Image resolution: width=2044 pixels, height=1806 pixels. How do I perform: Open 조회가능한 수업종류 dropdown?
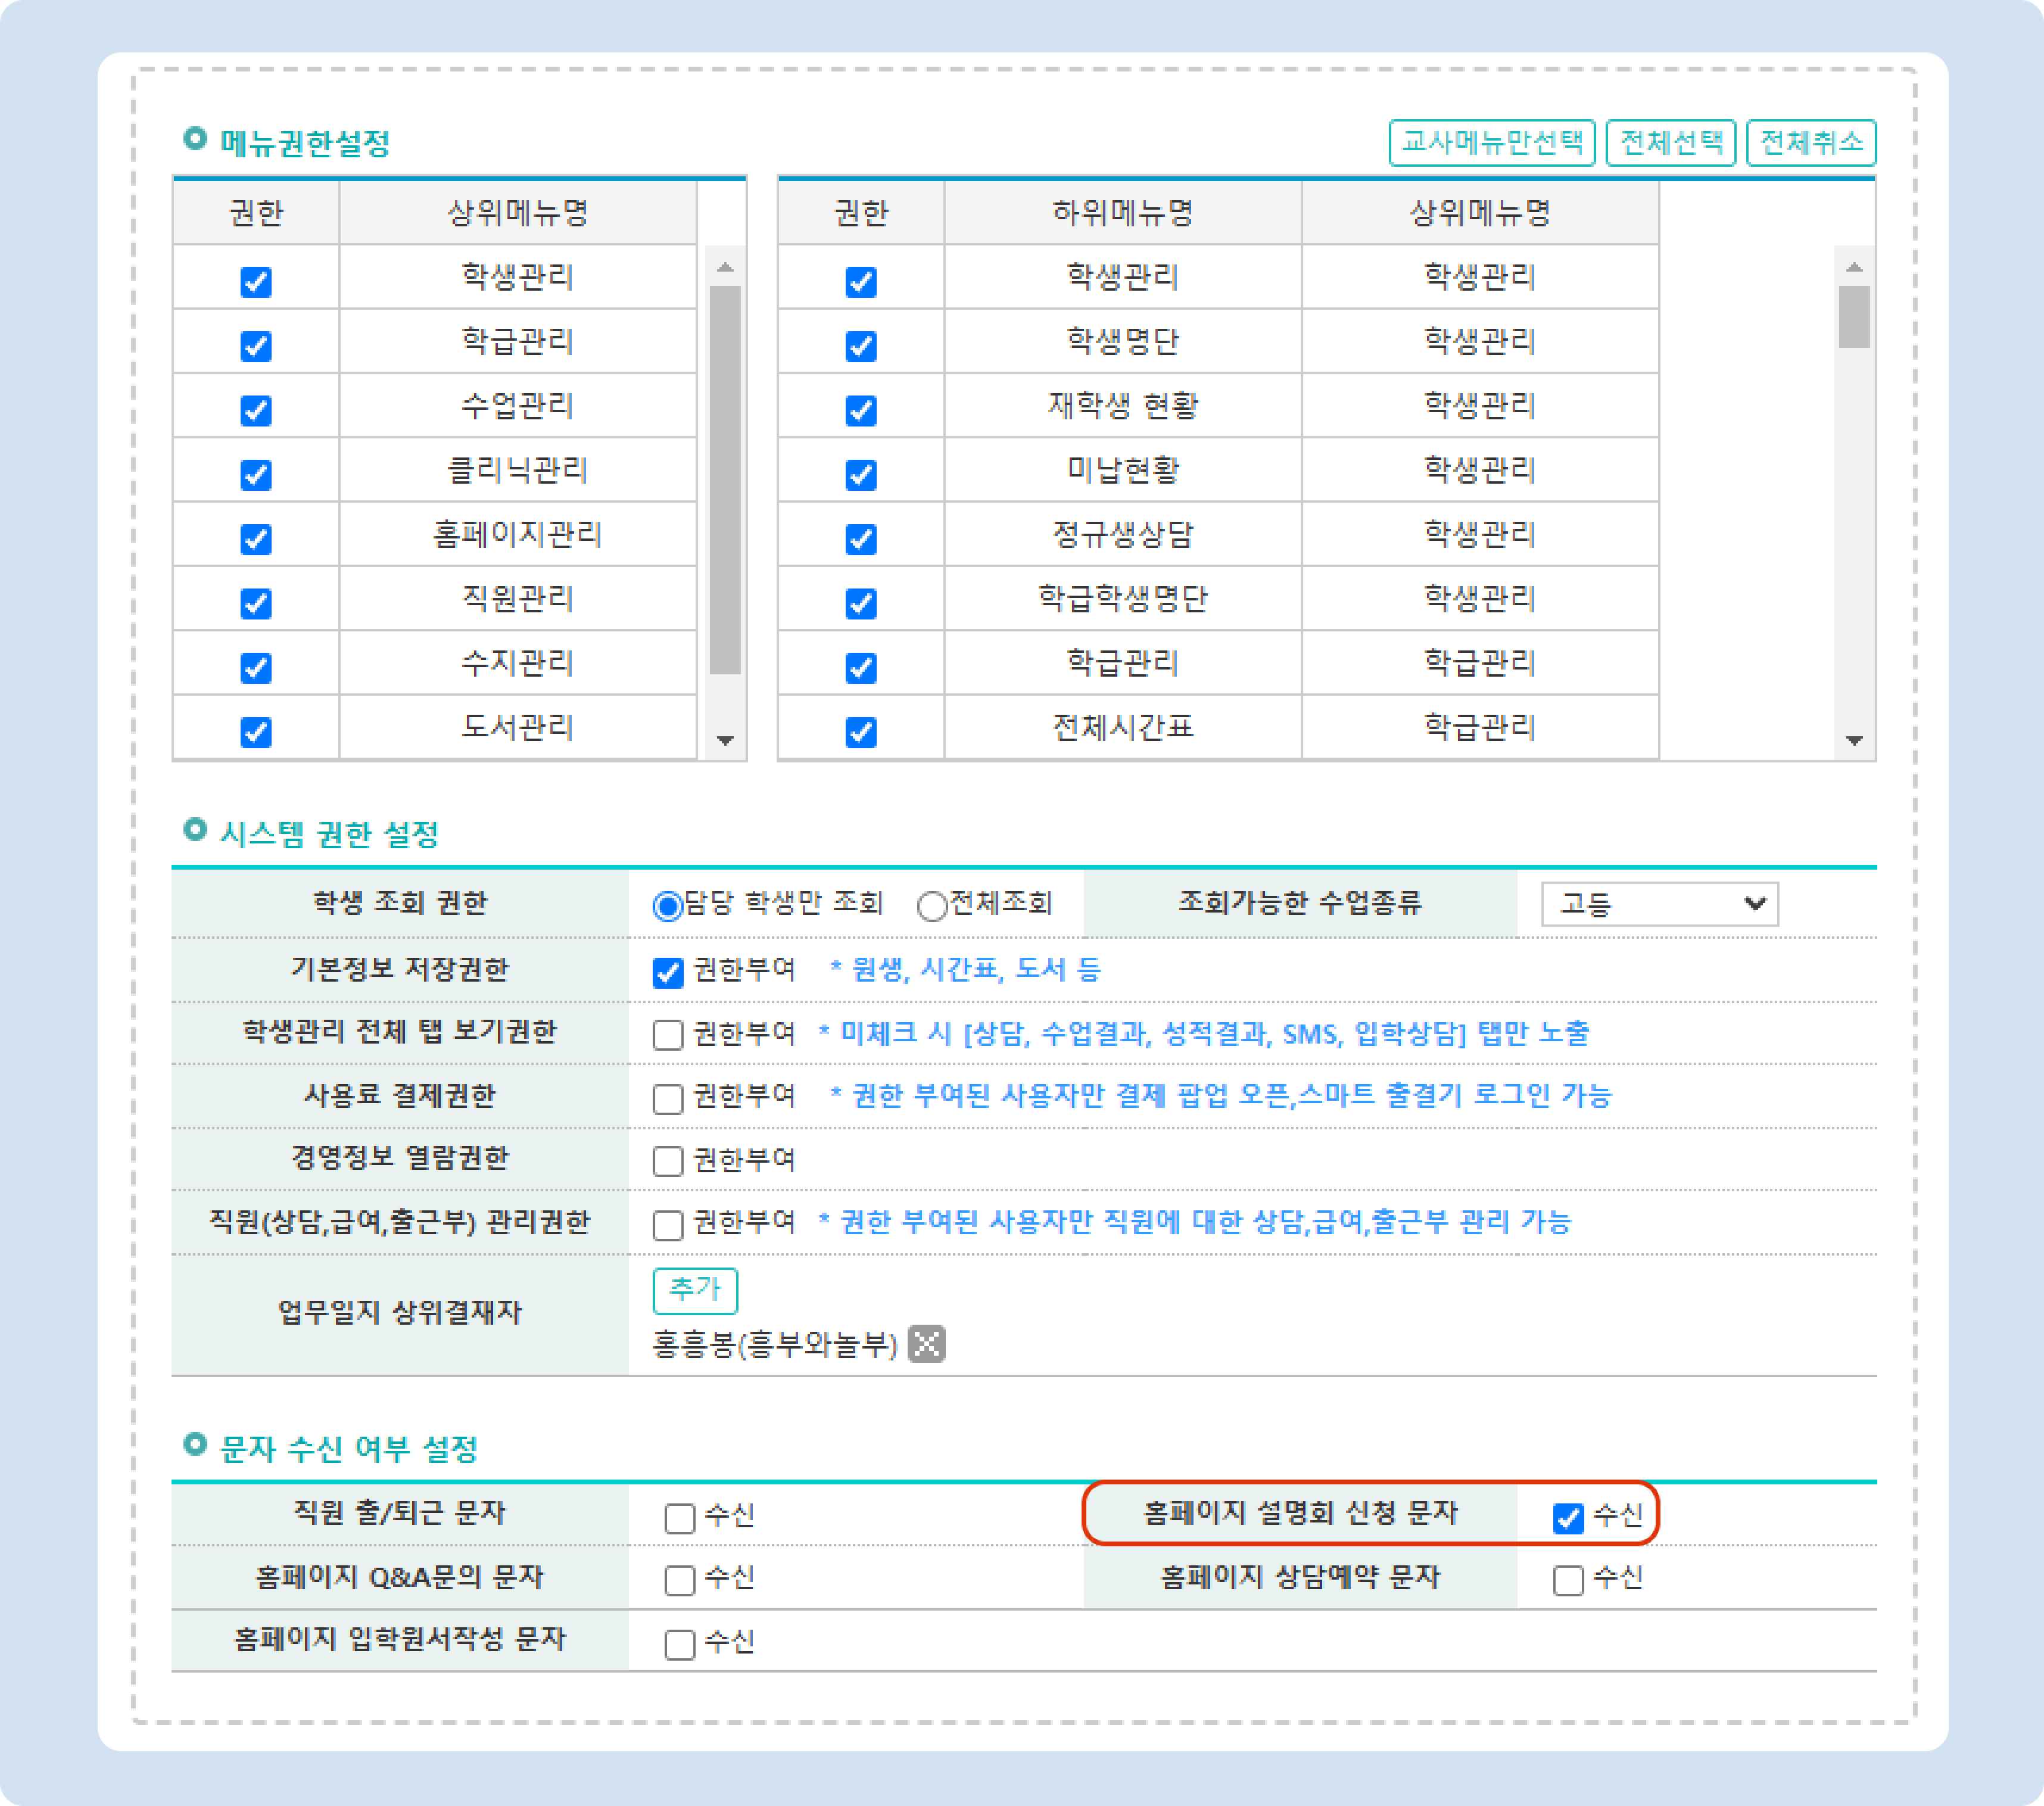coord(1659,904)
